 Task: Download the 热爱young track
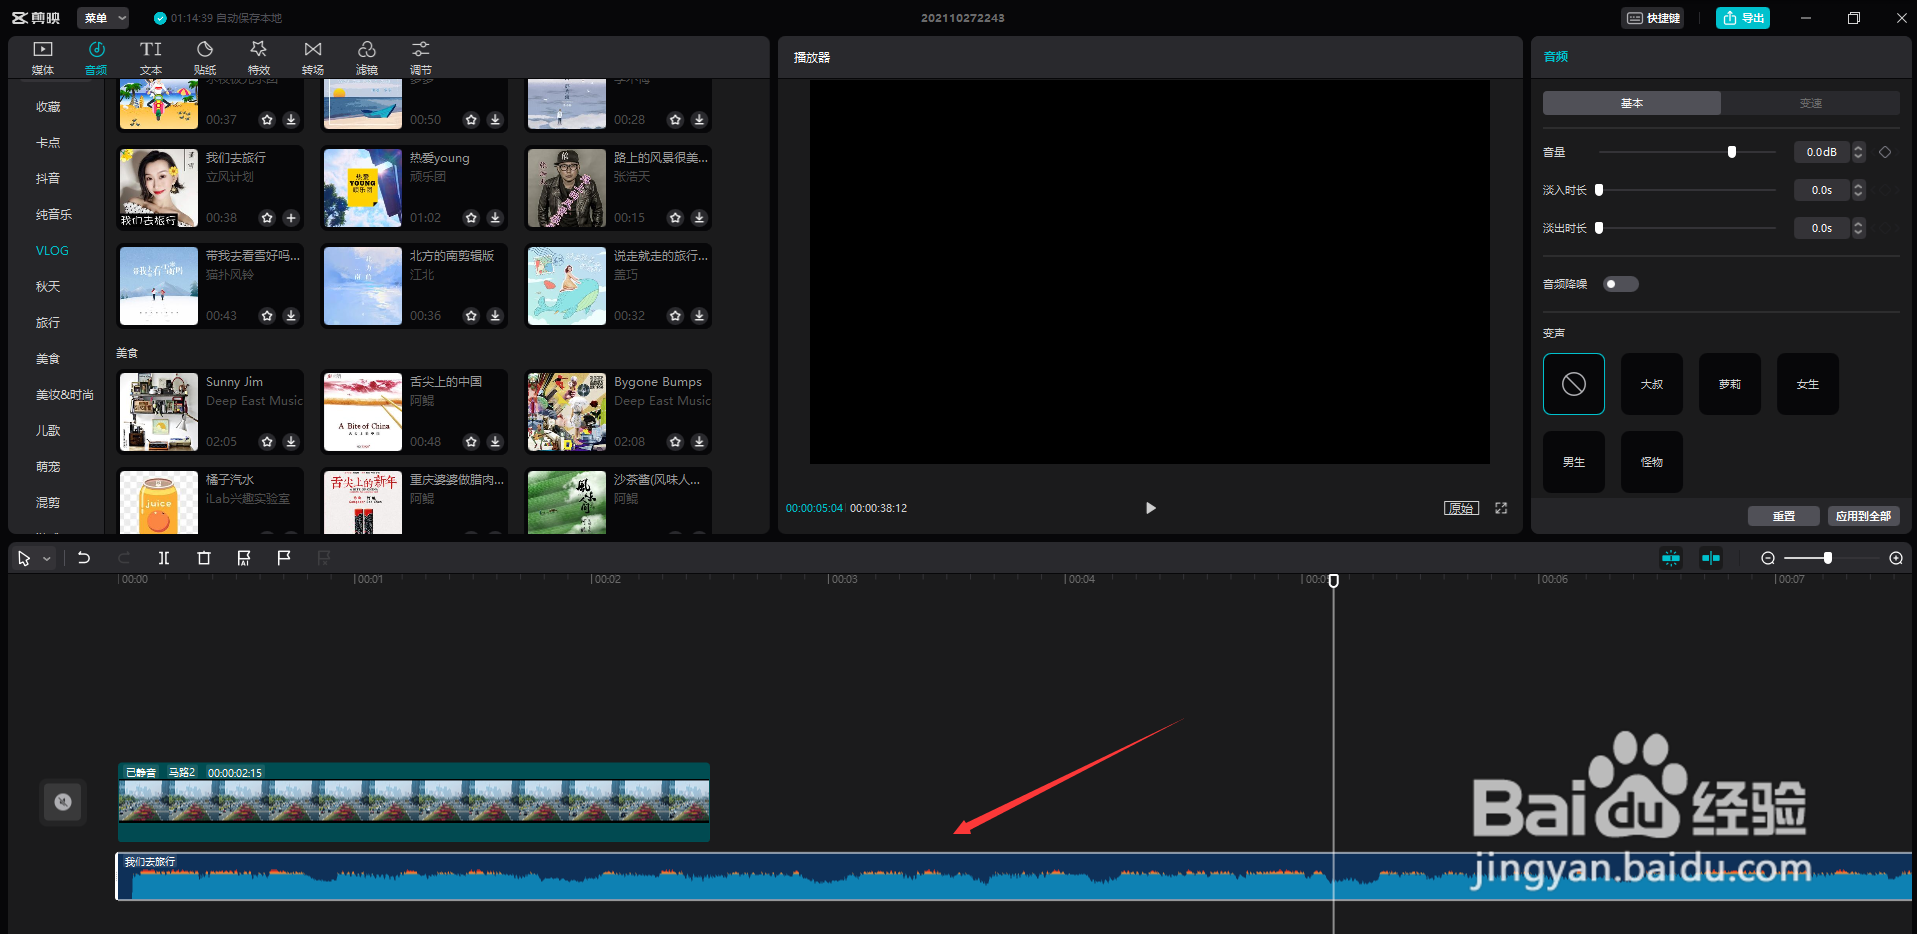click(495, 218)
